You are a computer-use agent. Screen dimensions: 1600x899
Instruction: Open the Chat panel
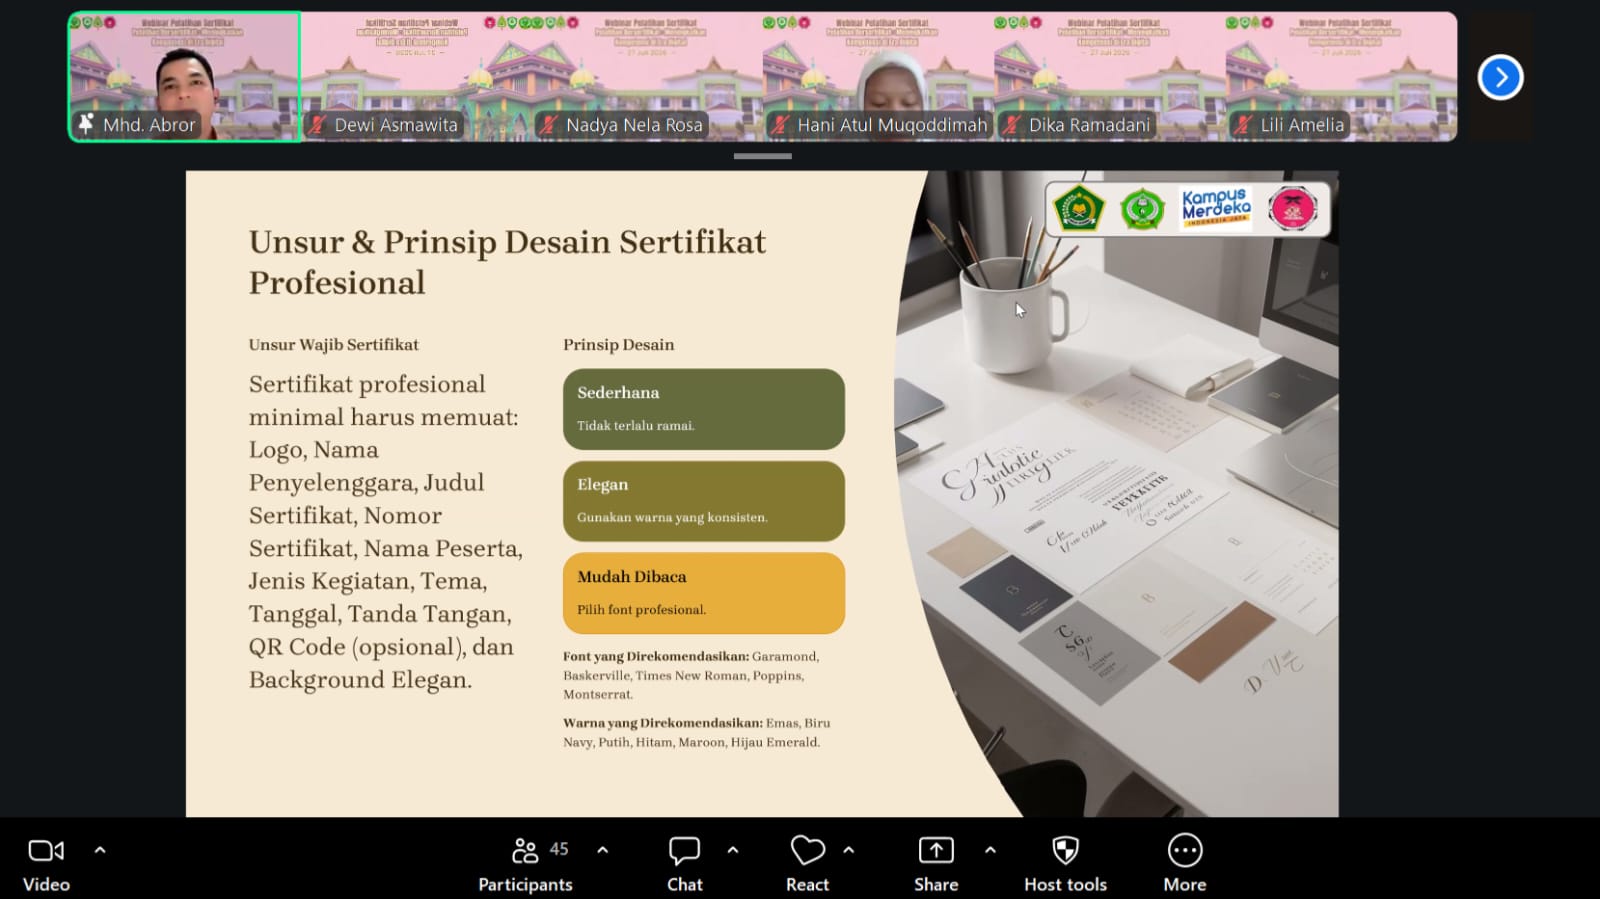pos(685,865)
